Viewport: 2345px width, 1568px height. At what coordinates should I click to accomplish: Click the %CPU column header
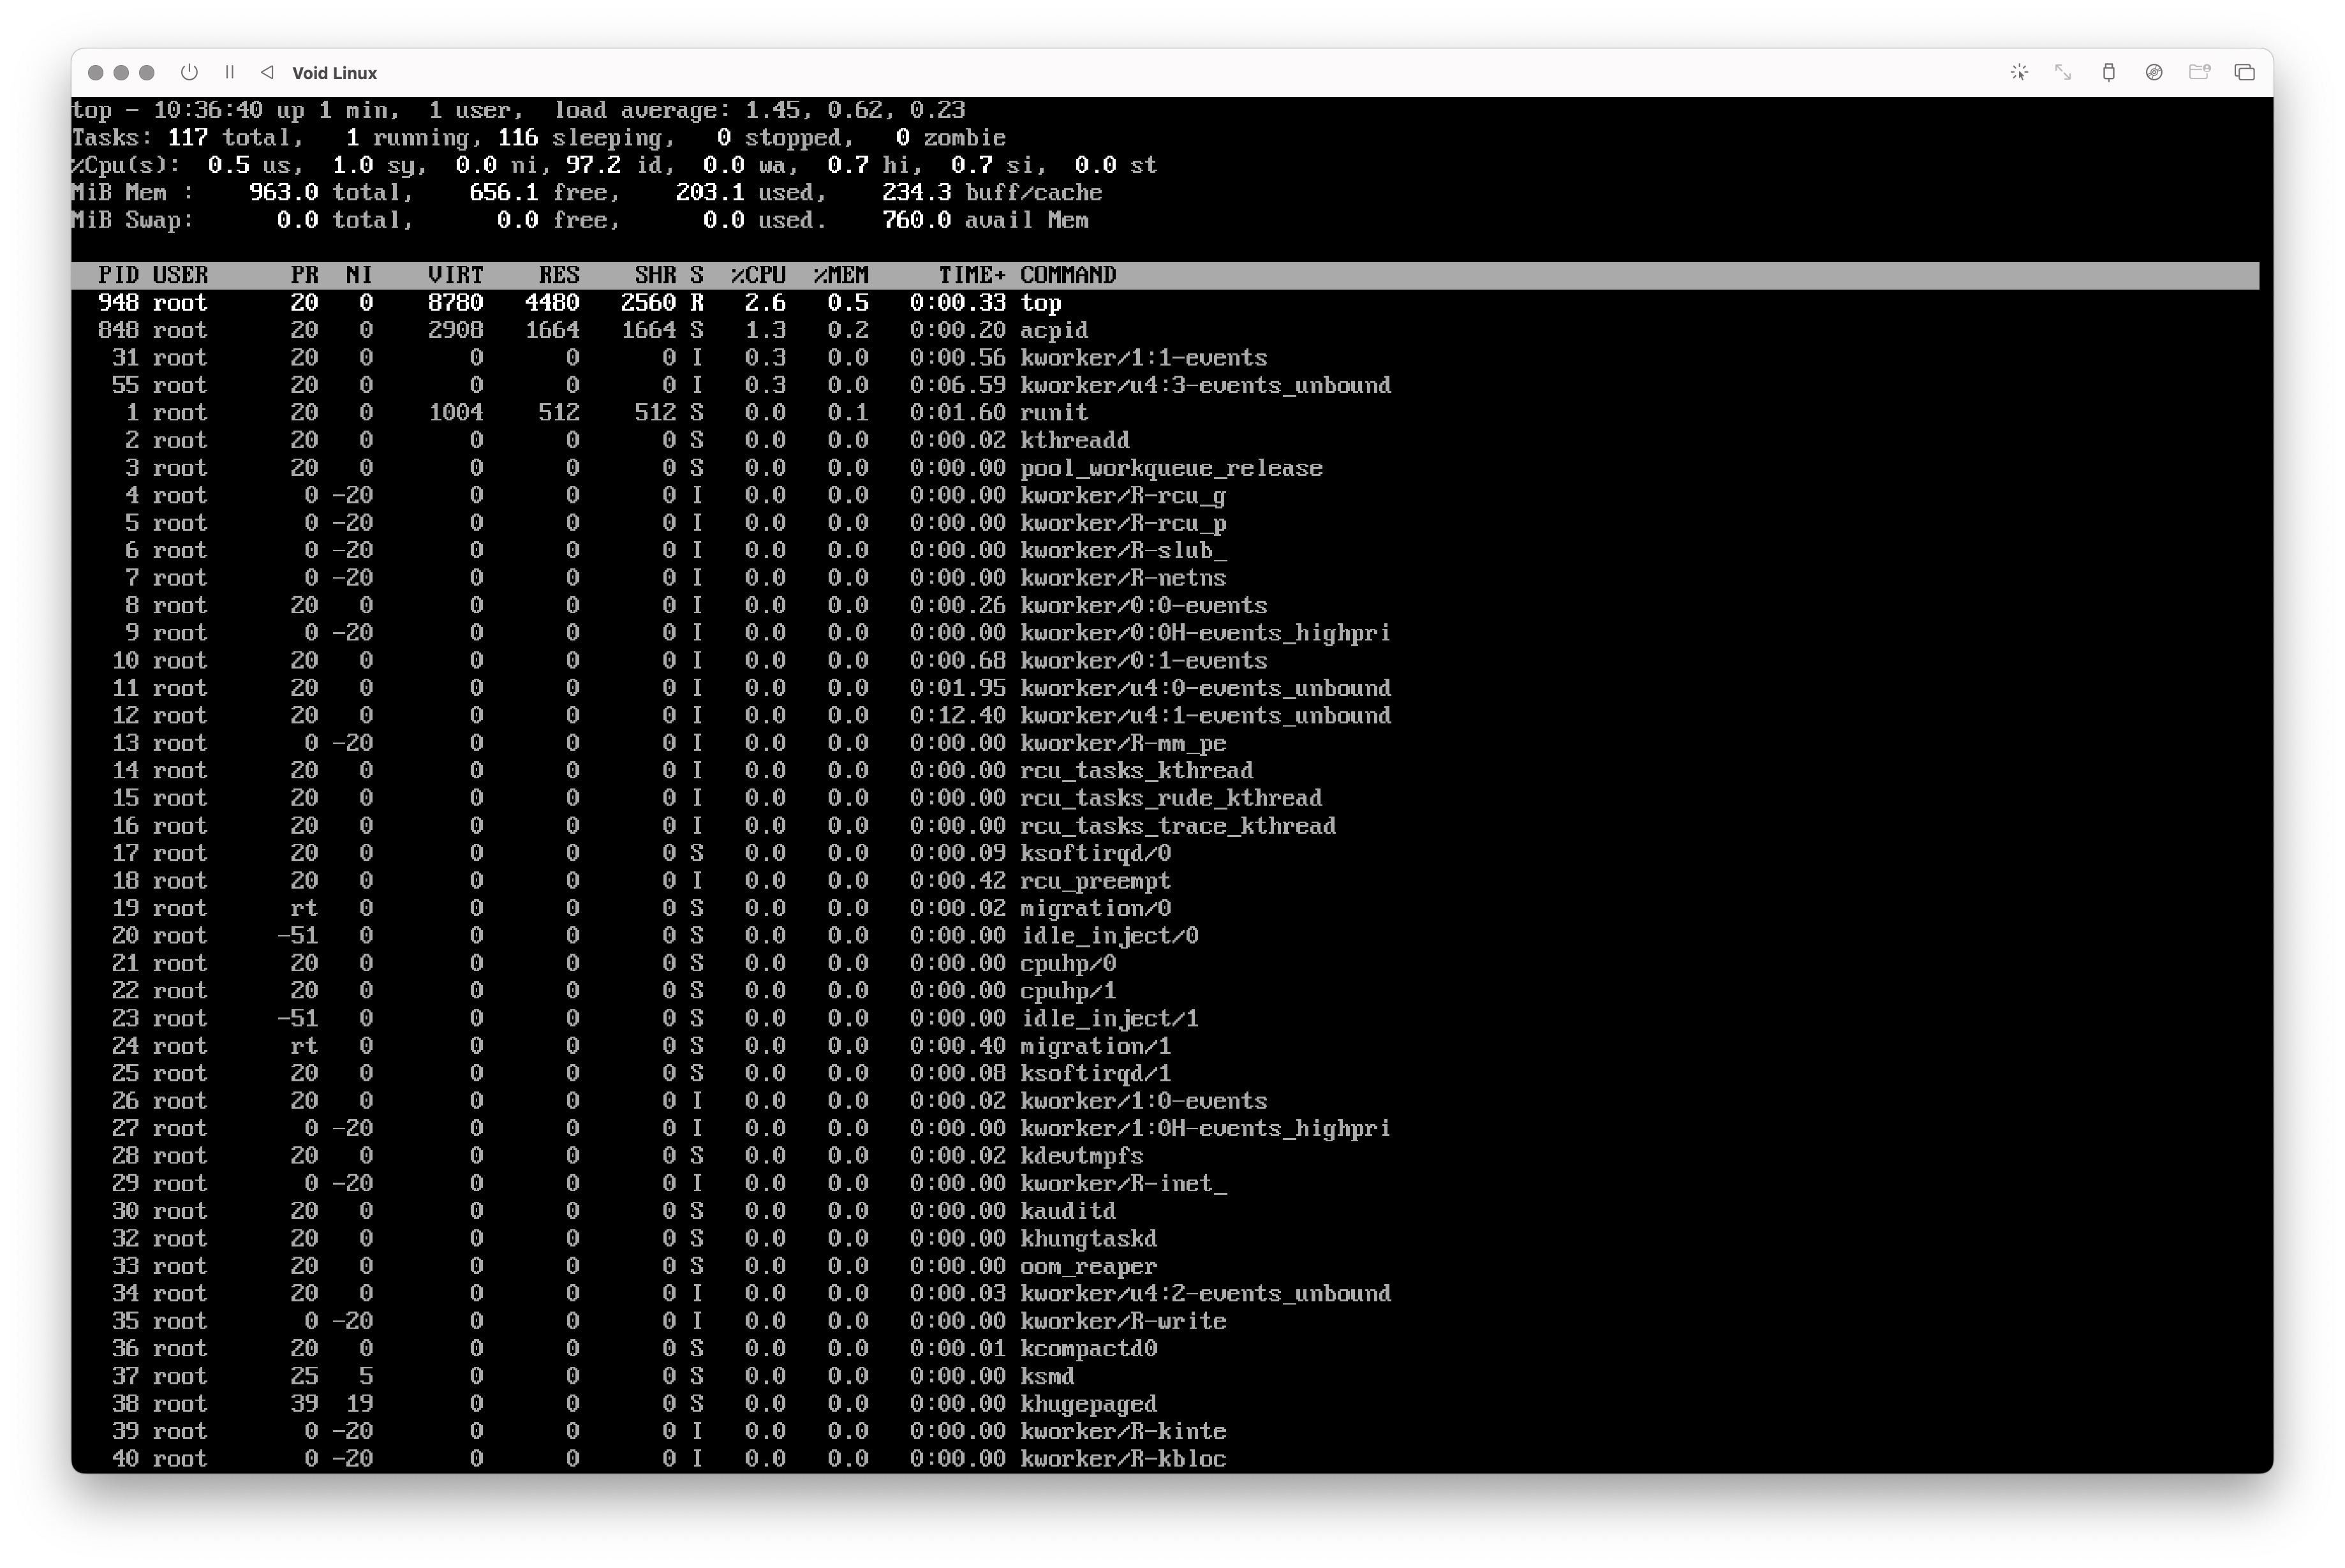758,275
